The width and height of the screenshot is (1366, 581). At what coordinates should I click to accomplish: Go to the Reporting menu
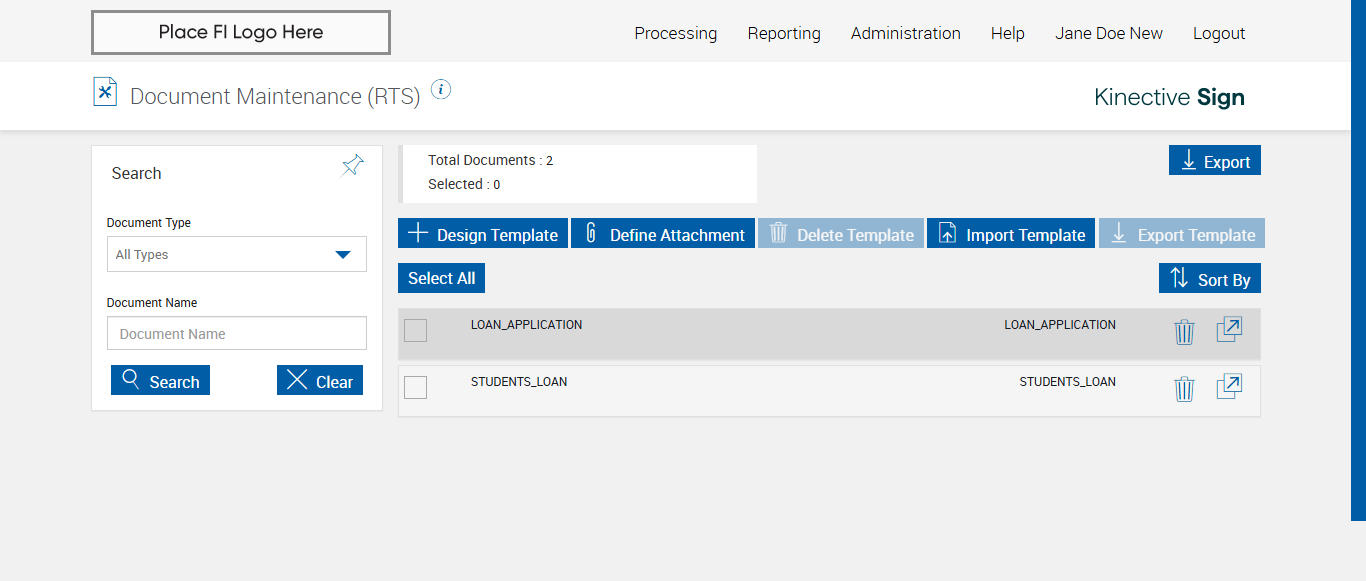(784, 33)
